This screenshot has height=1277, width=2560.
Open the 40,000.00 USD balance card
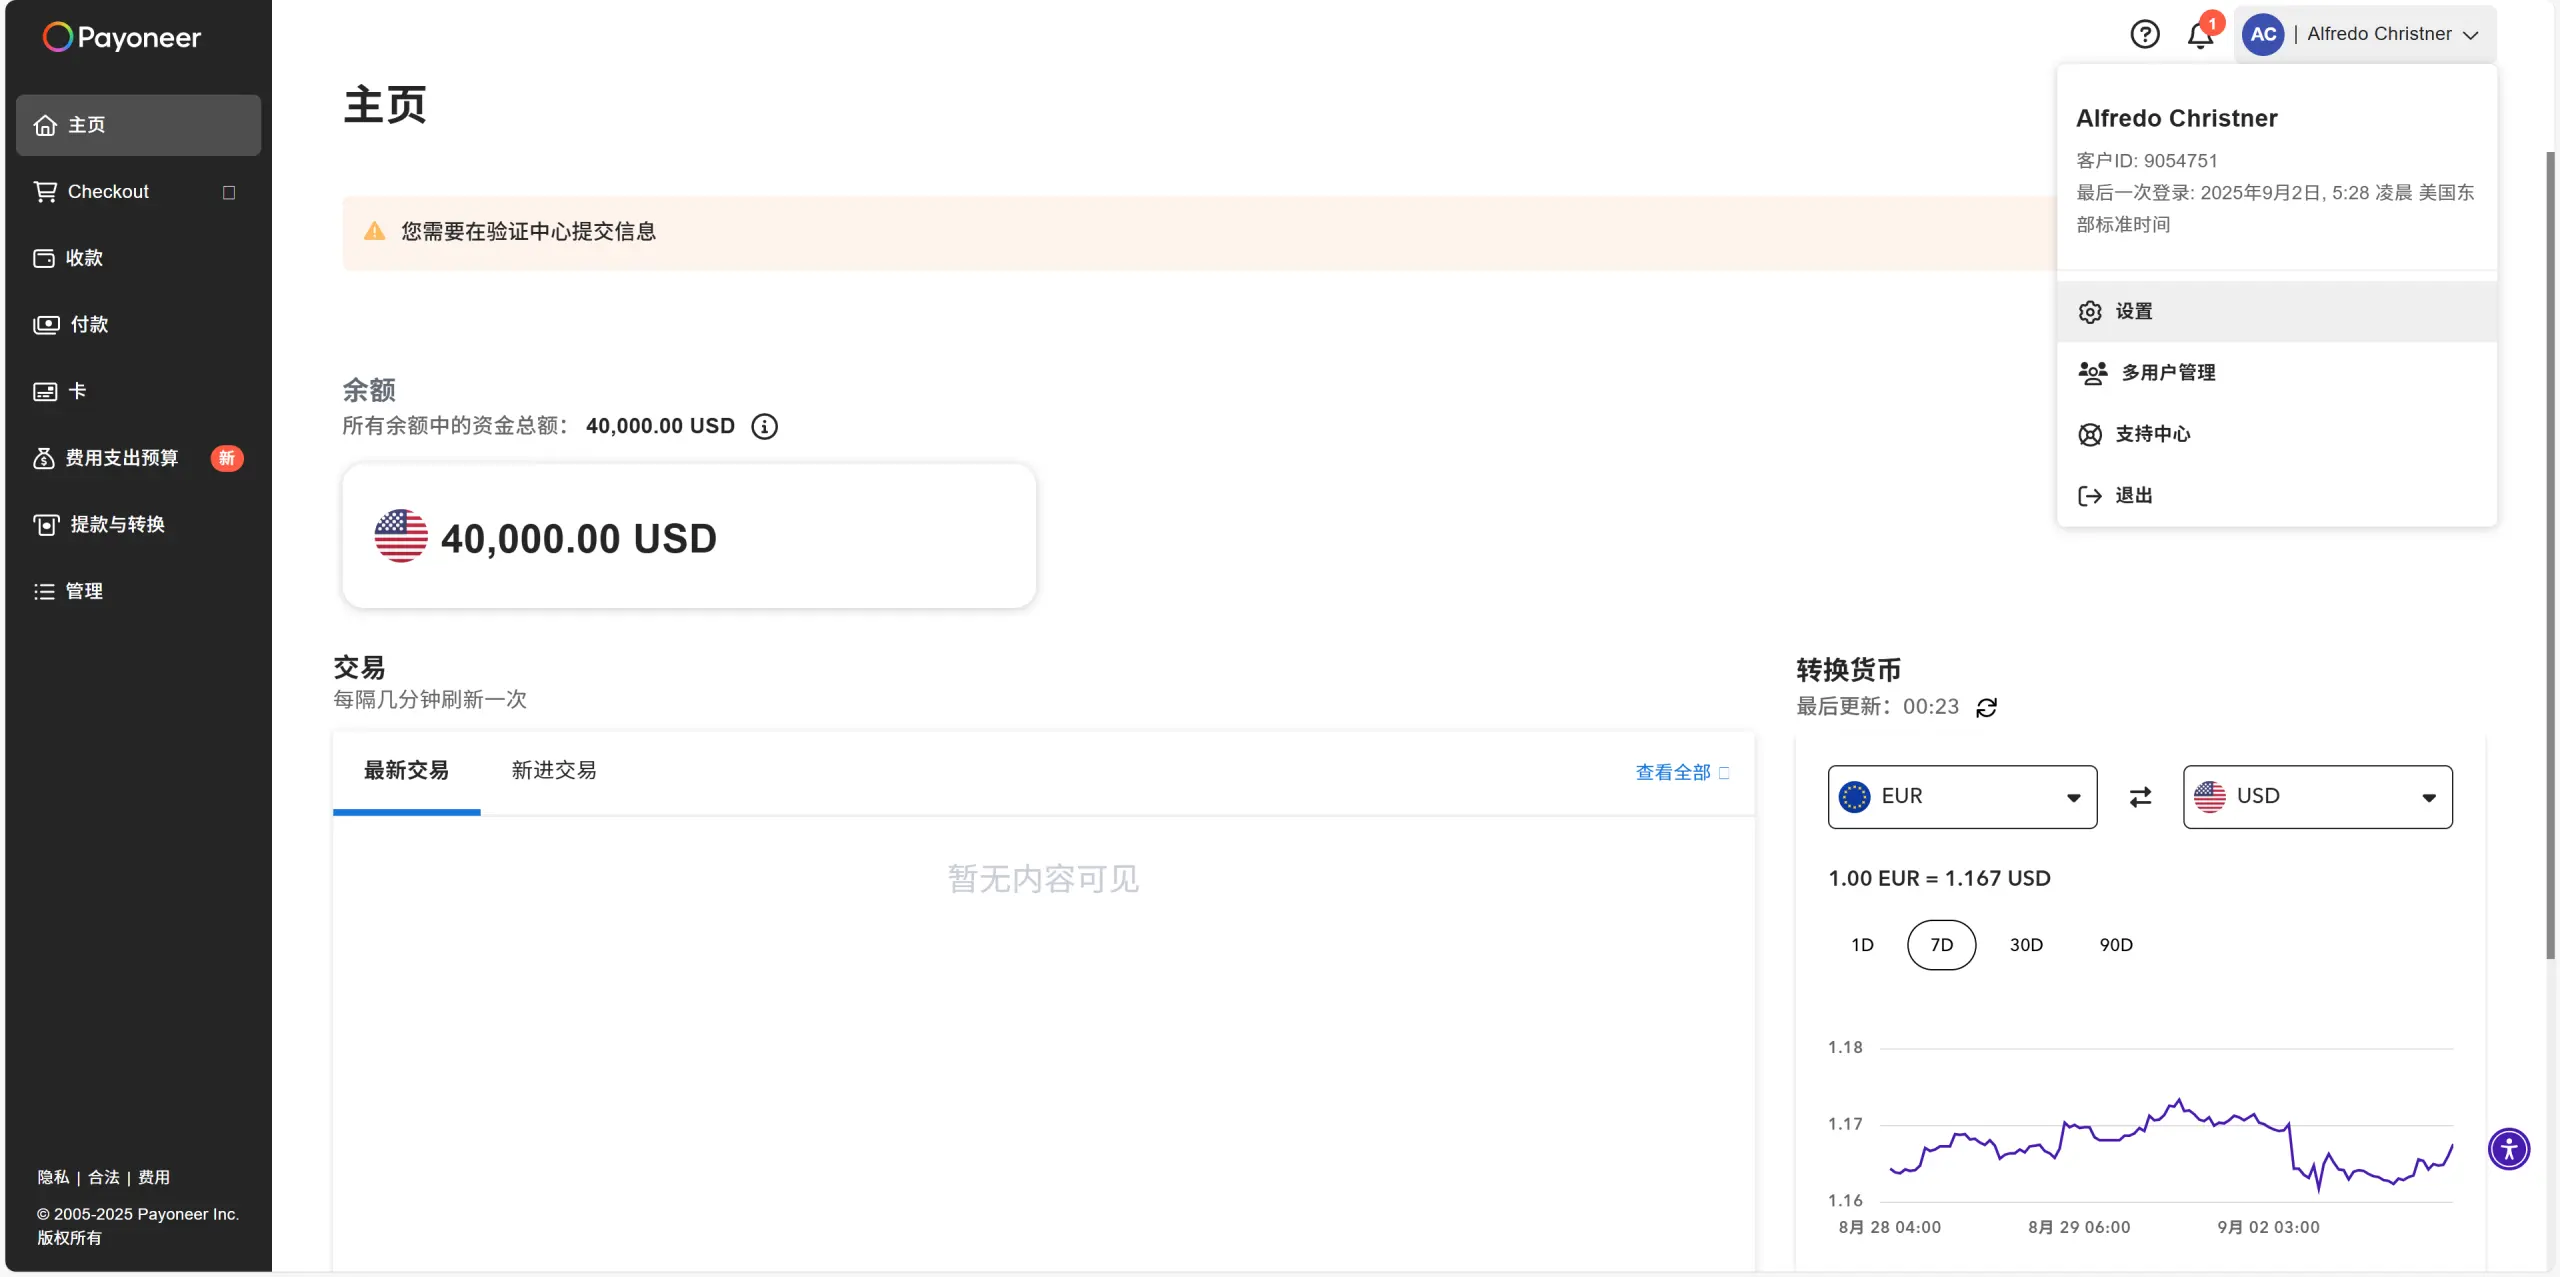[x=689, y=536]
